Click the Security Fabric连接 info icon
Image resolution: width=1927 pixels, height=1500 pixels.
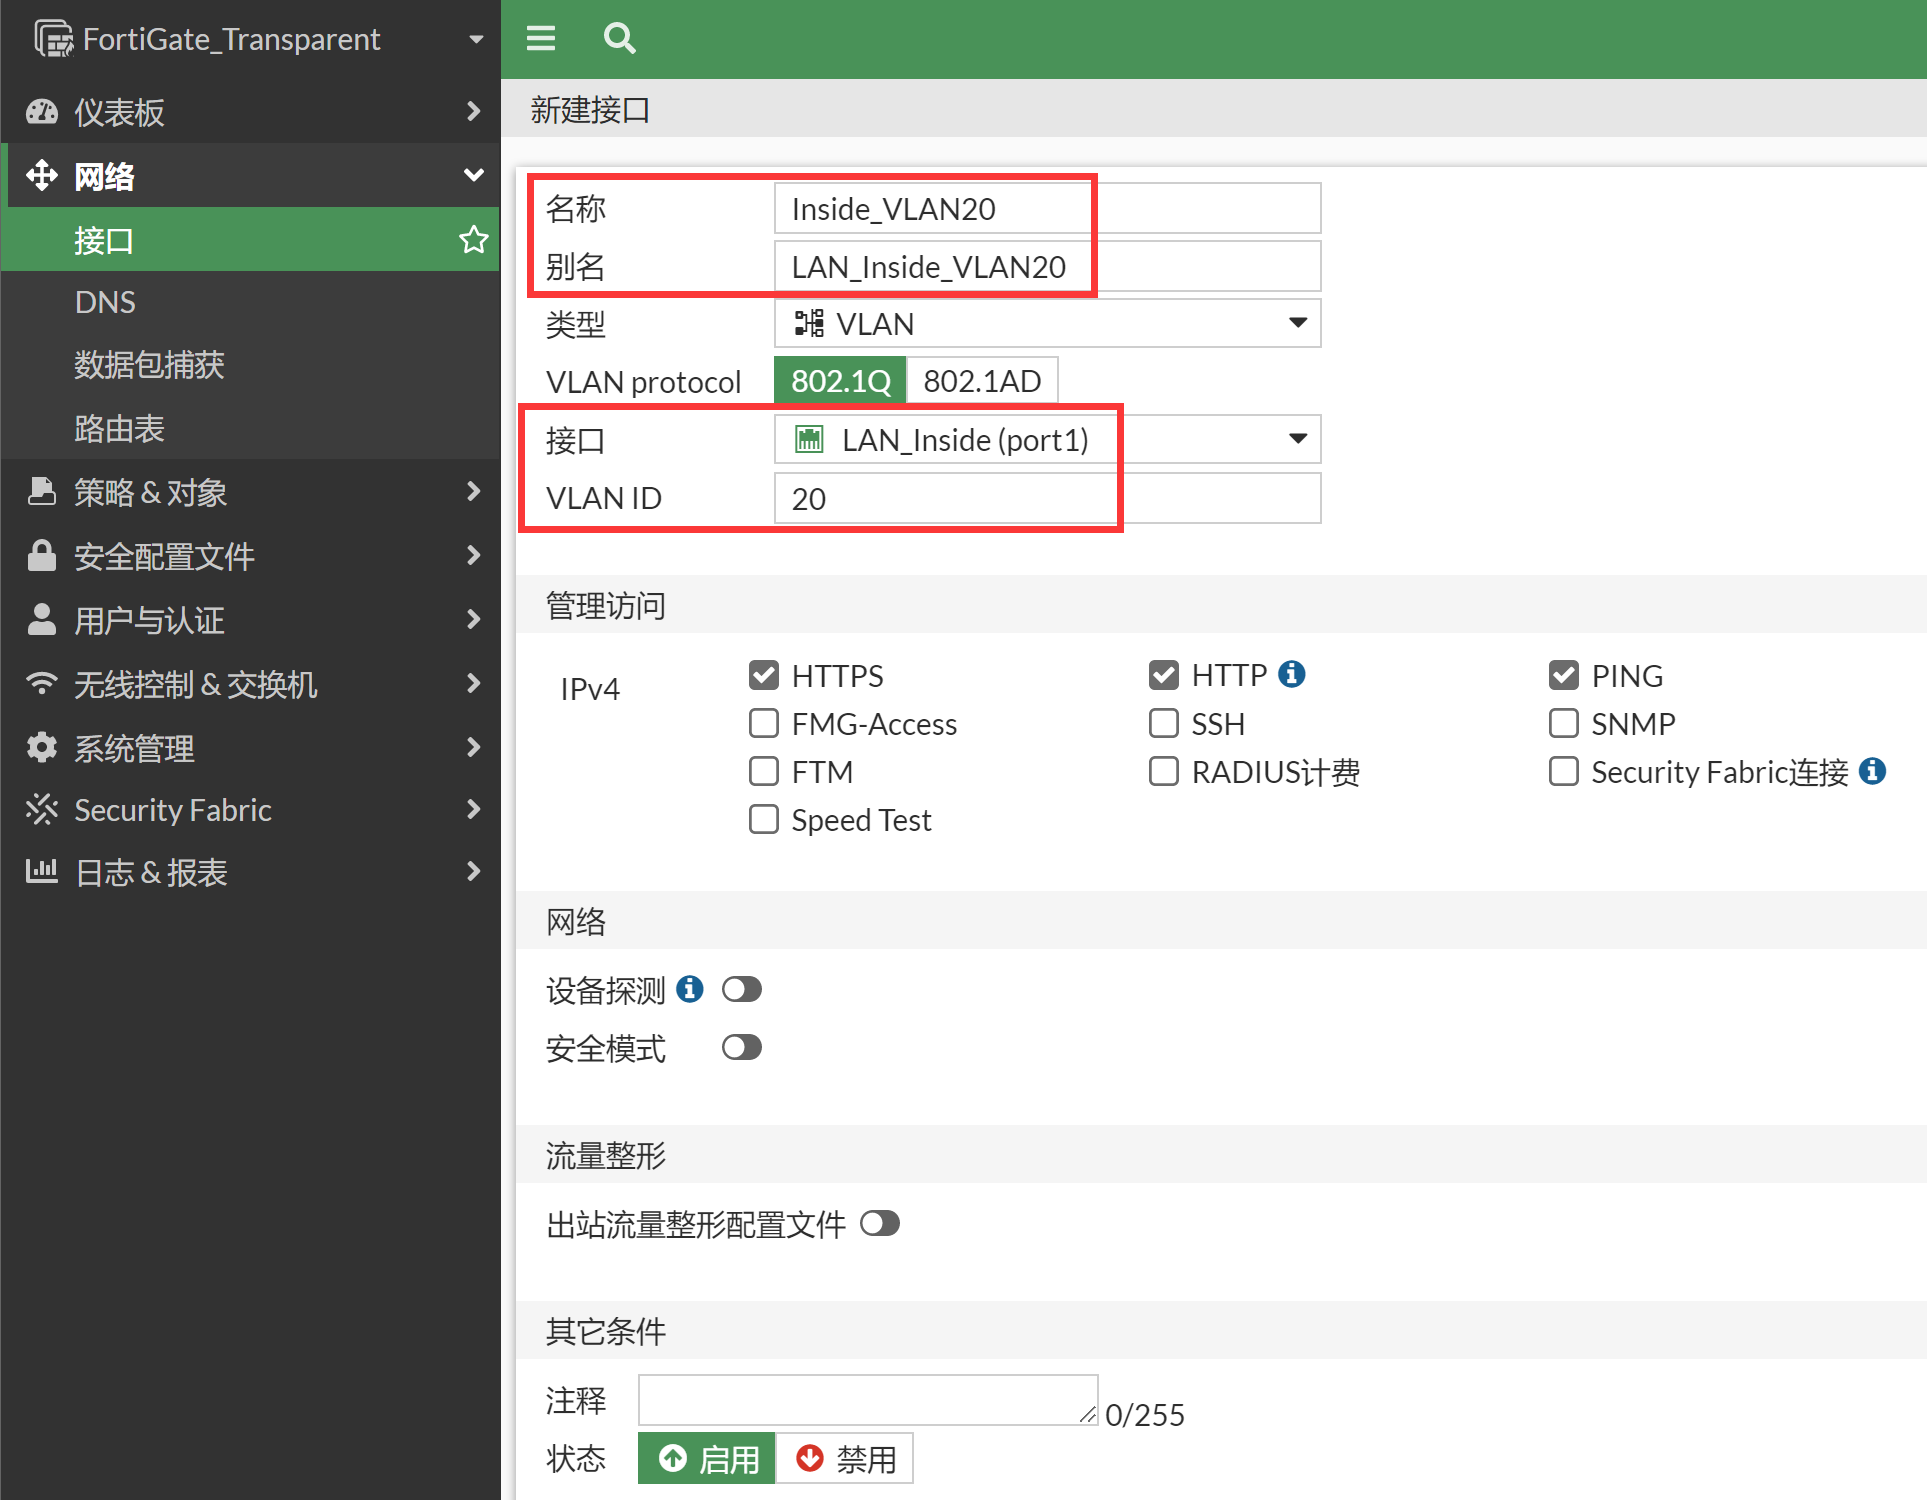(x=1872, y=771)
